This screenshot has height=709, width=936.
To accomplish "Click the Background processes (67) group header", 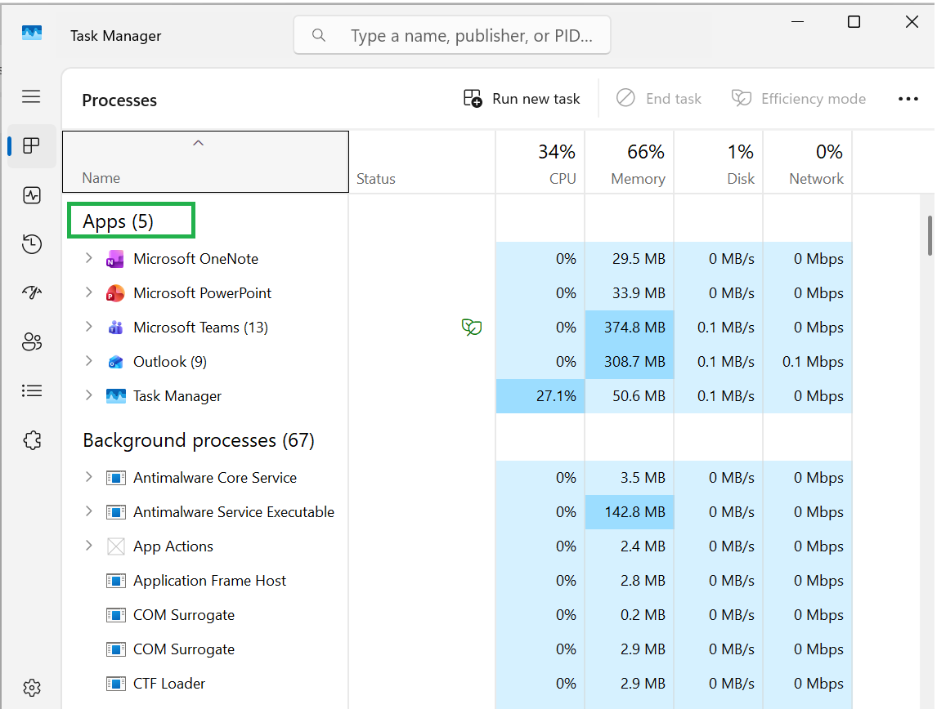I will pos(199,440).
